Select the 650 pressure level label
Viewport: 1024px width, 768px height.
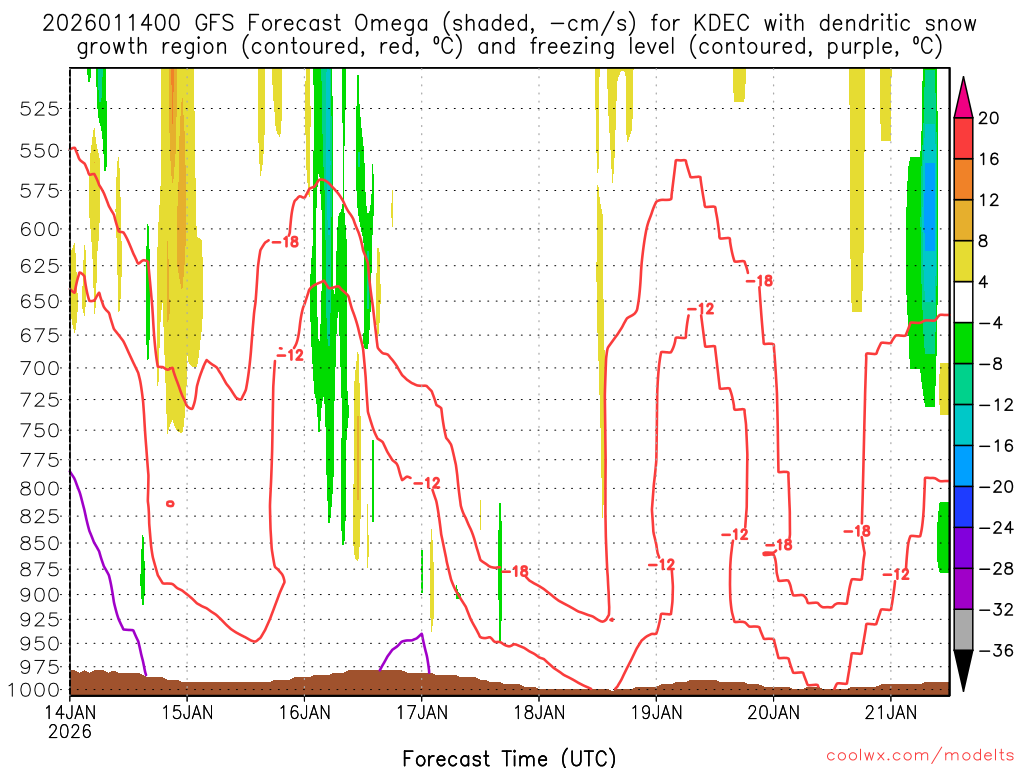point(40,302)
